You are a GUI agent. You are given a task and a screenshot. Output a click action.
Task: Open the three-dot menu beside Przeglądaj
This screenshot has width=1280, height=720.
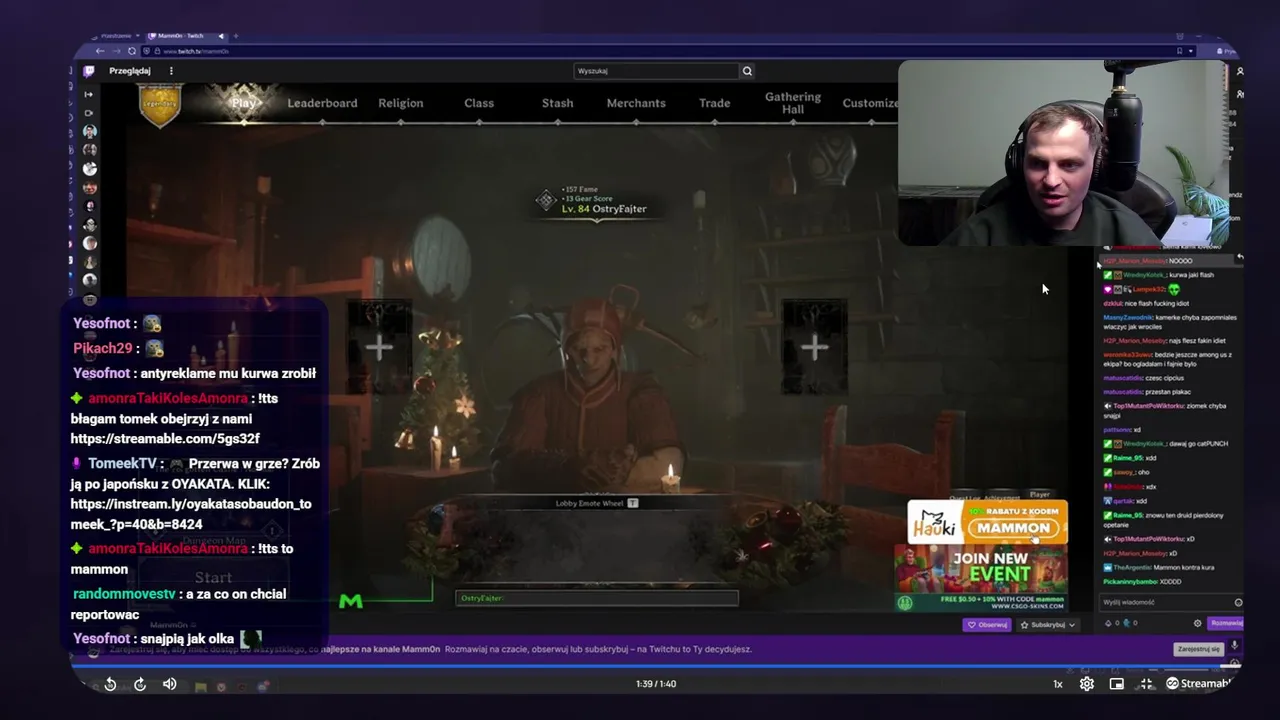click(x=171, y=71)
